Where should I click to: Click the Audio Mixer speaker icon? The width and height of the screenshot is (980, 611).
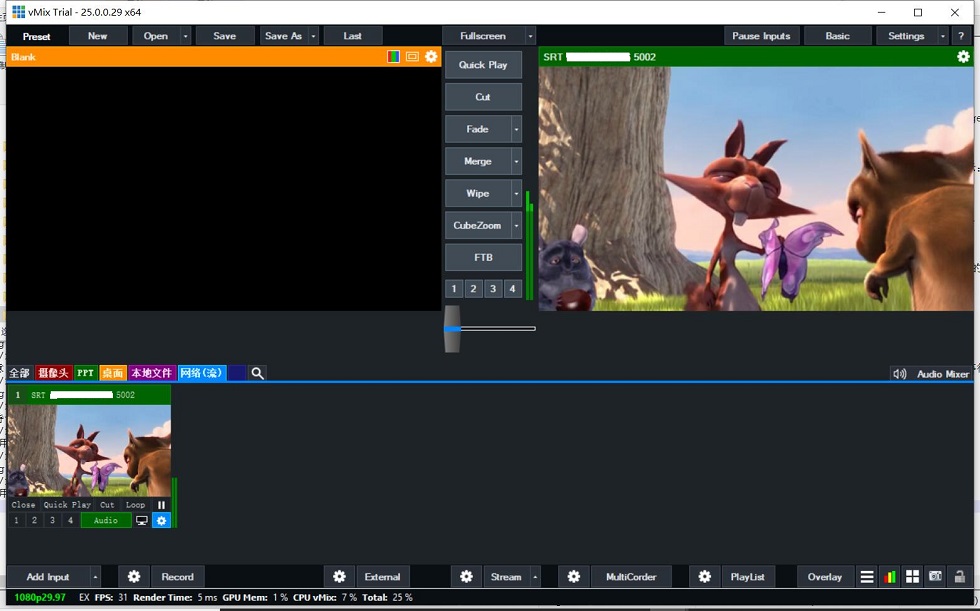(899, 374)
